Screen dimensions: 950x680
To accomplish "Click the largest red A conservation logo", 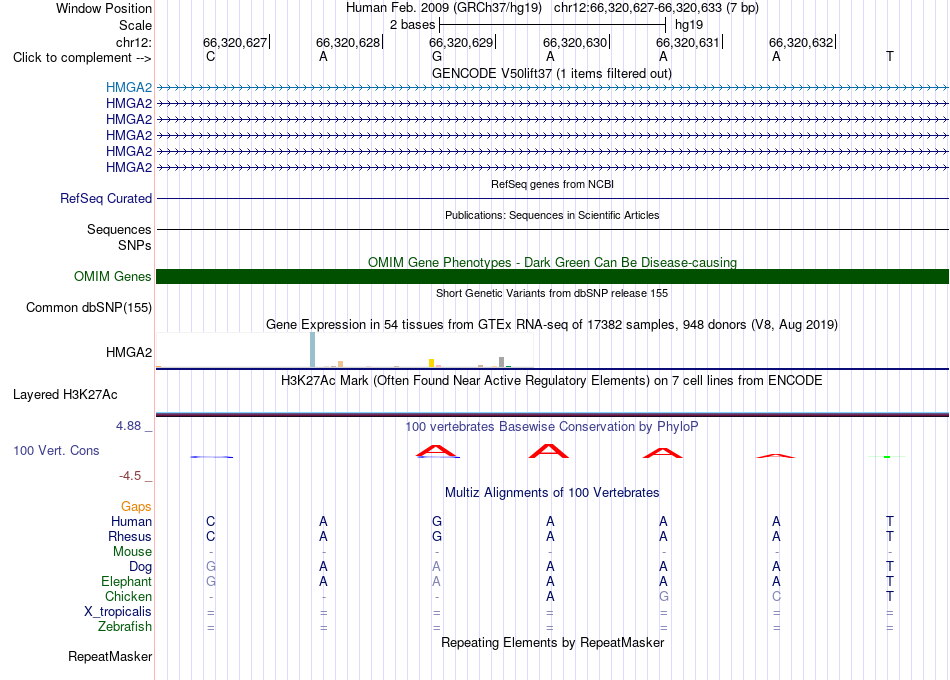I will 549,451.
